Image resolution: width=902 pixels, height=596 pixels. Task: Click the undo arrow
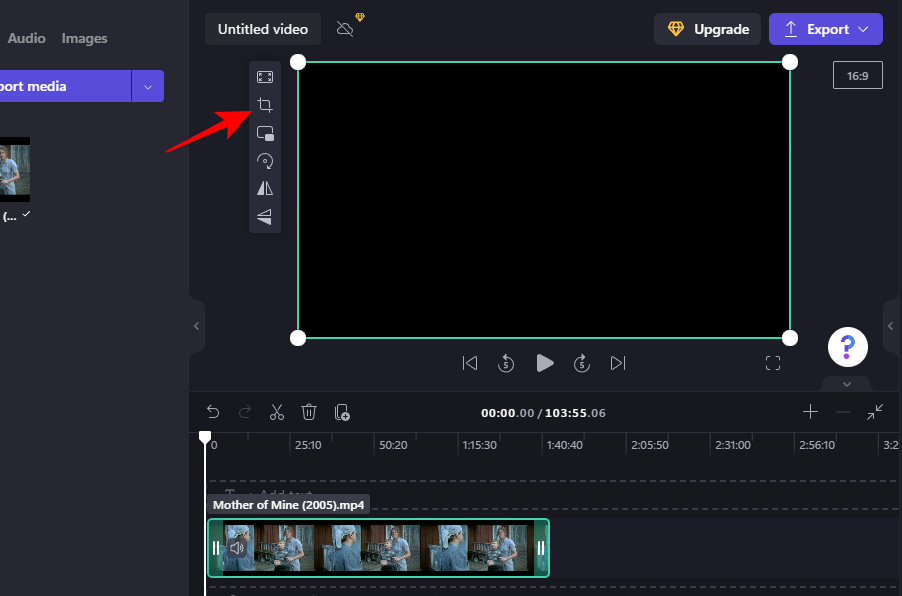(213, 412)
